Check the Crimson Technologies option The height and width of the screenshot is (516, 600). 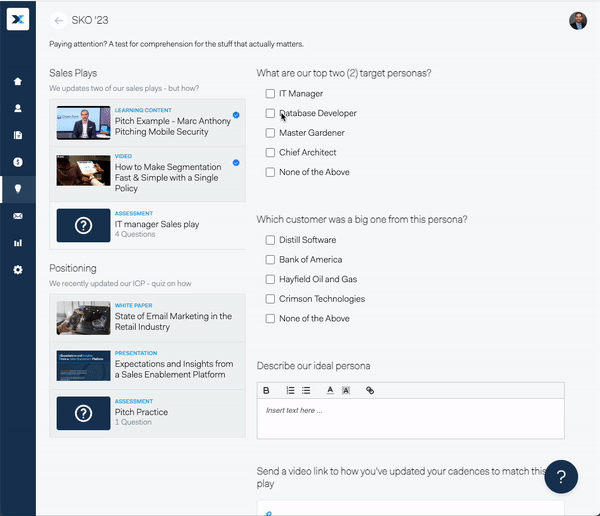click(x=270, y=299)
